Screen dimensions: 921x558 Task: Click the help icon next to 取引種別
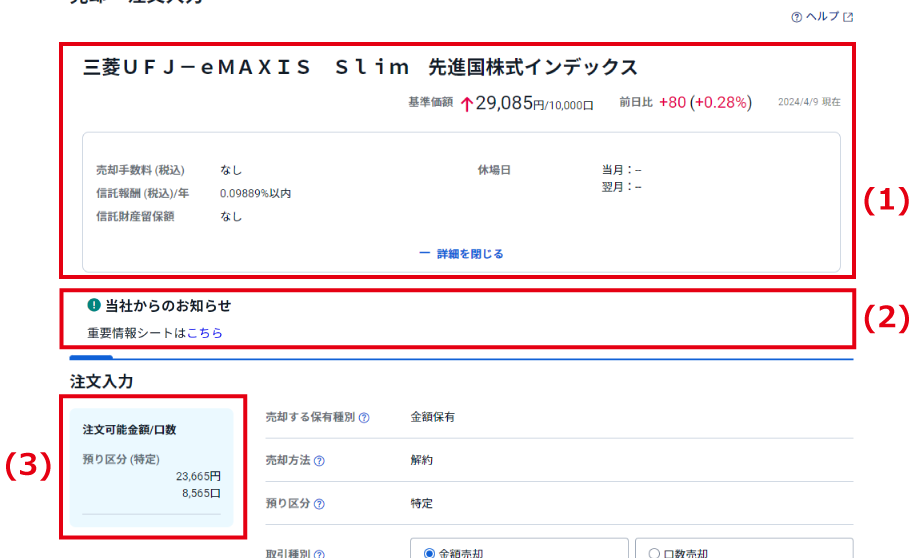pyautogui.click(x=319, y=553)
